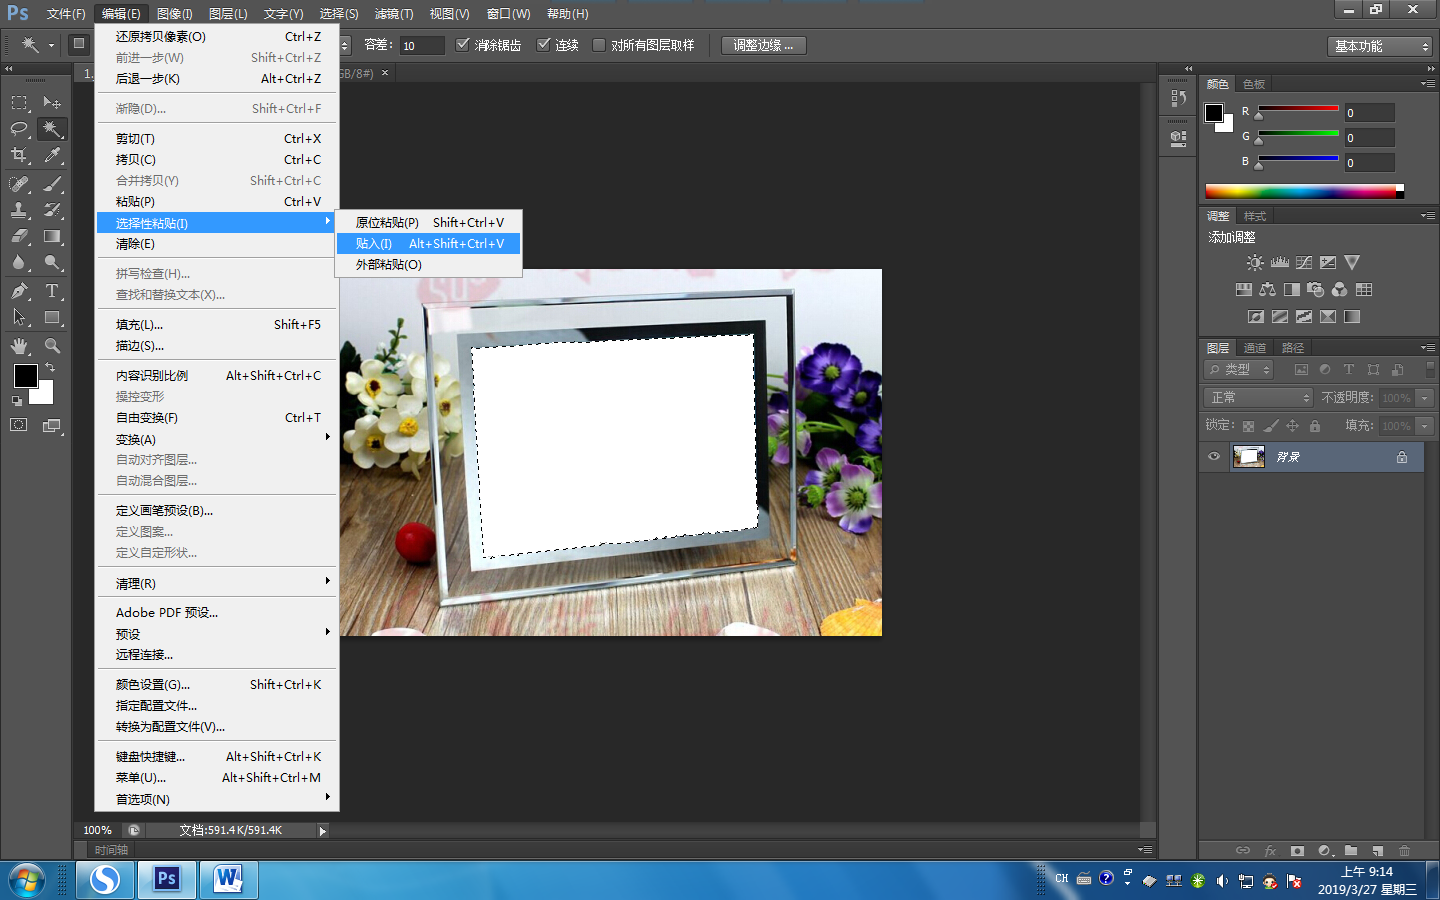Image resolution: width=1440 pixels, height=900 pixels.
Task: Open the 基本功能 workspace dropdown
Action: [1381, 46]
